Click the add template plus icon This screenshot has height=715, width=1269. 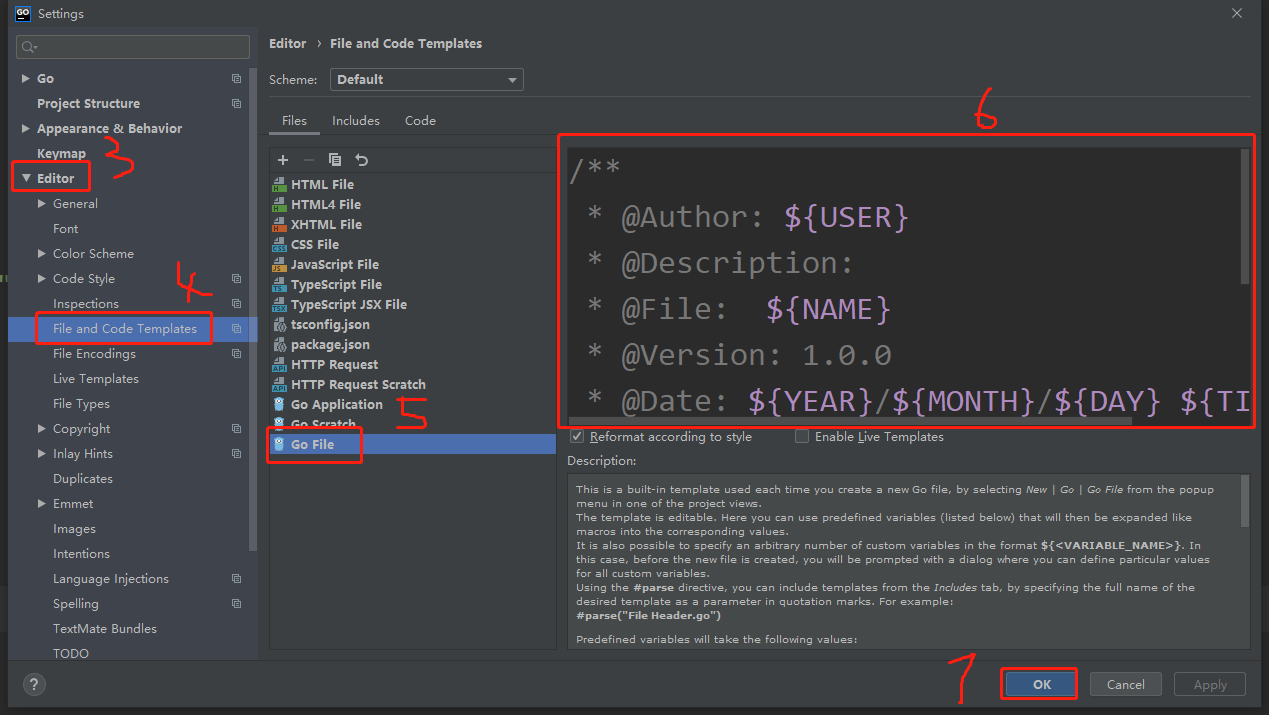coord(283,160)
